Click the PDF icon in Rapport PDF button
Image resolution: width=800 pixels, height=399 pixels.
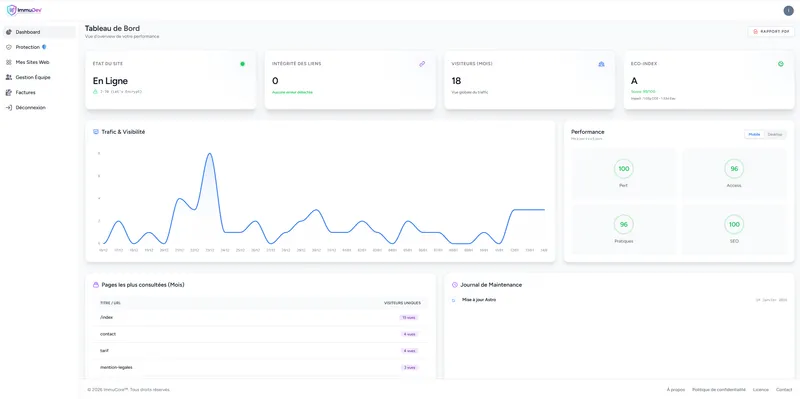[756, 32]
